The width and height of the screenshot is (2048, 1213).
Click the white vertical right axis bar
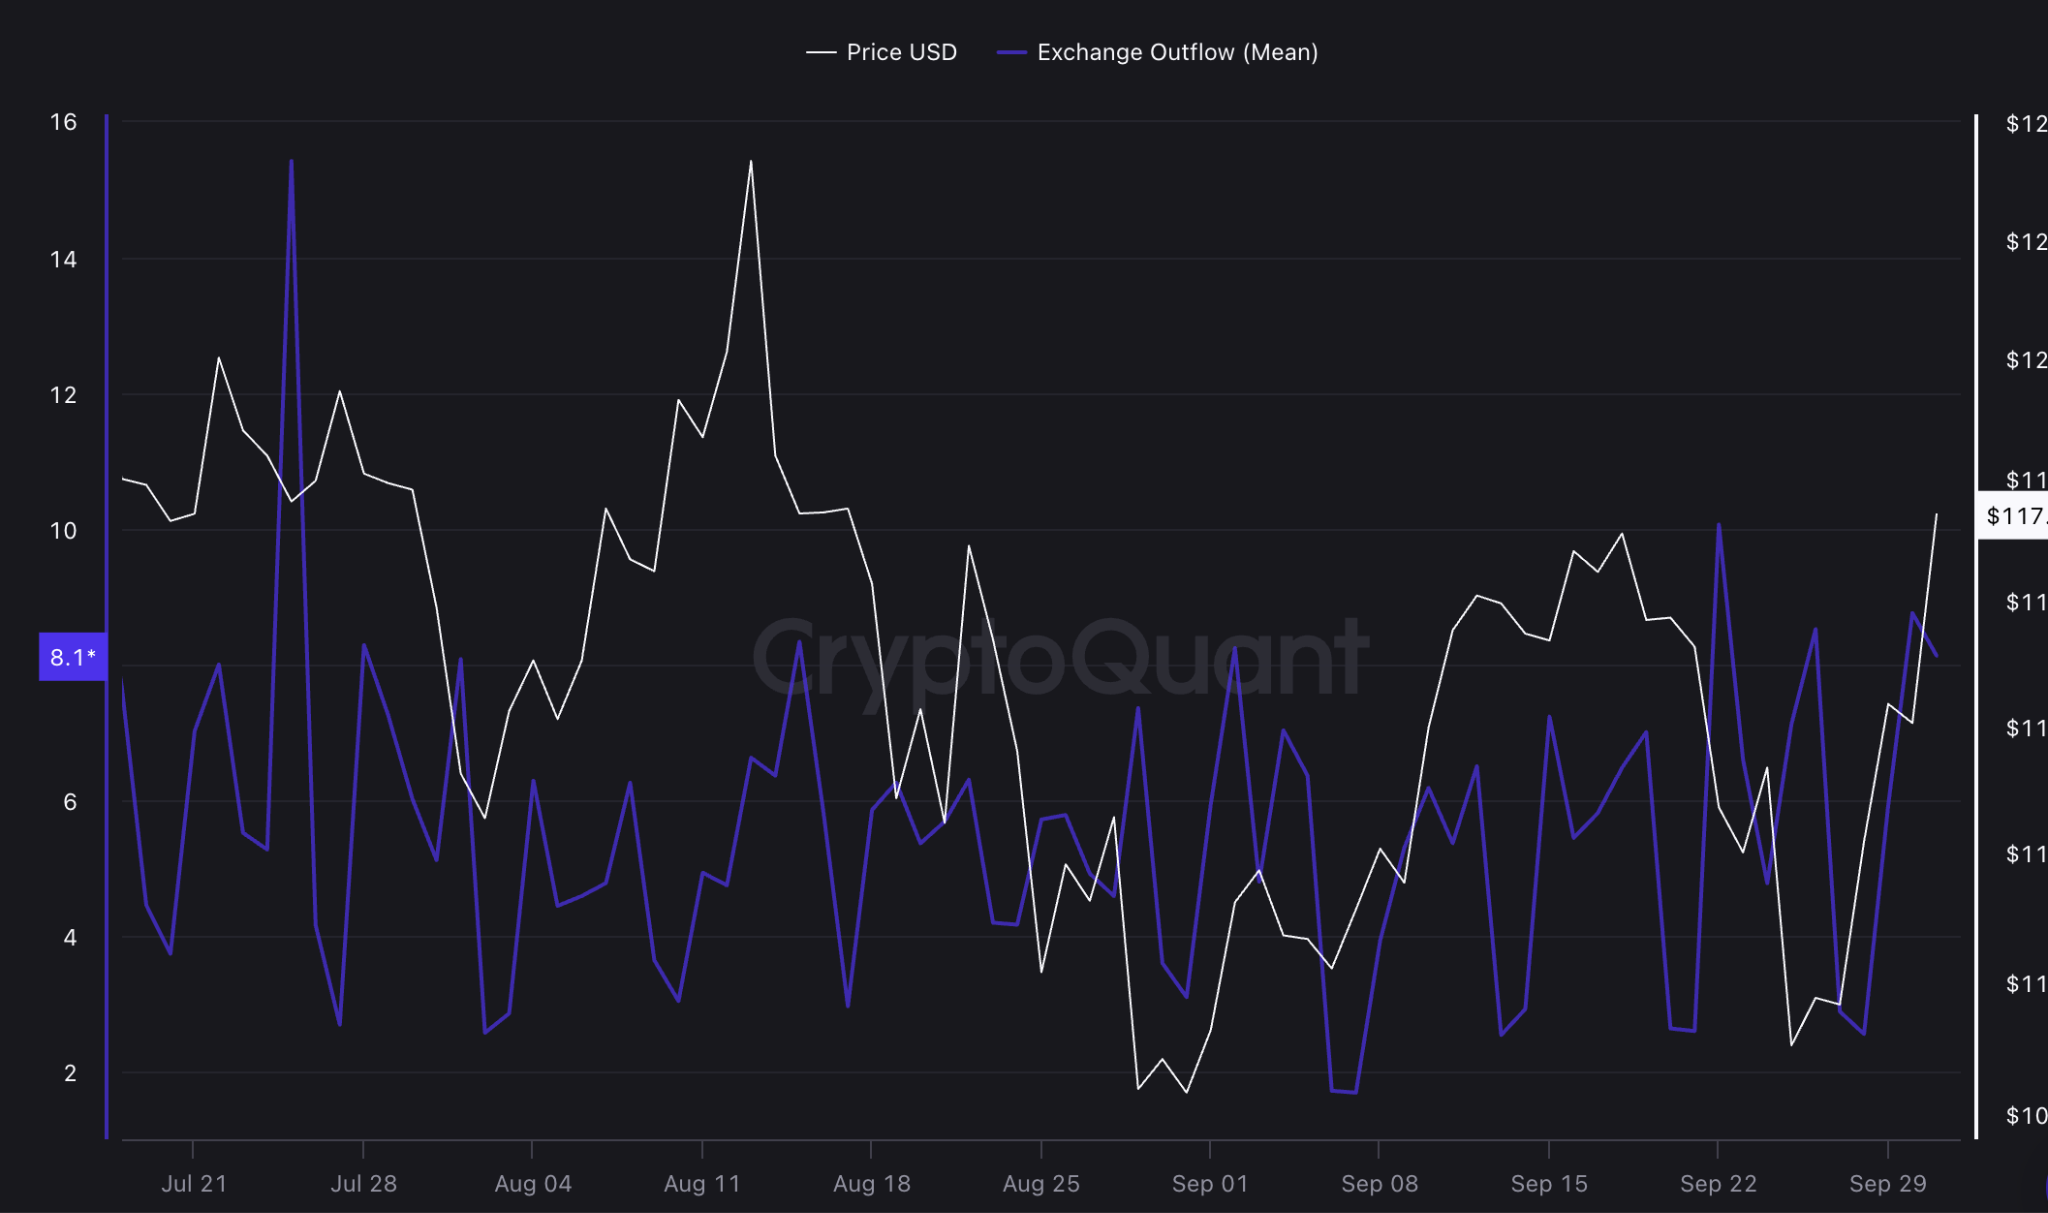[x=1976, y=800]
